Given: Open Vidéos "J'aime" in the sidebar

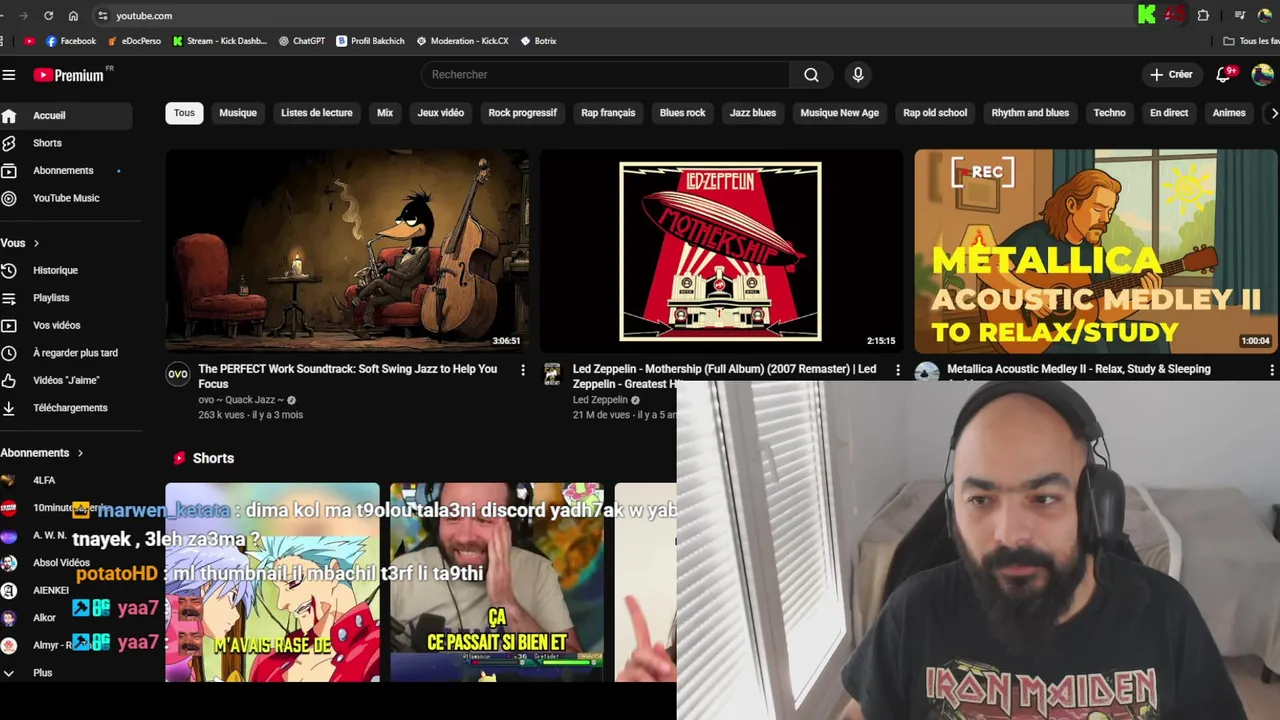Looking at the screenshot, I should [x=66, y=380].
